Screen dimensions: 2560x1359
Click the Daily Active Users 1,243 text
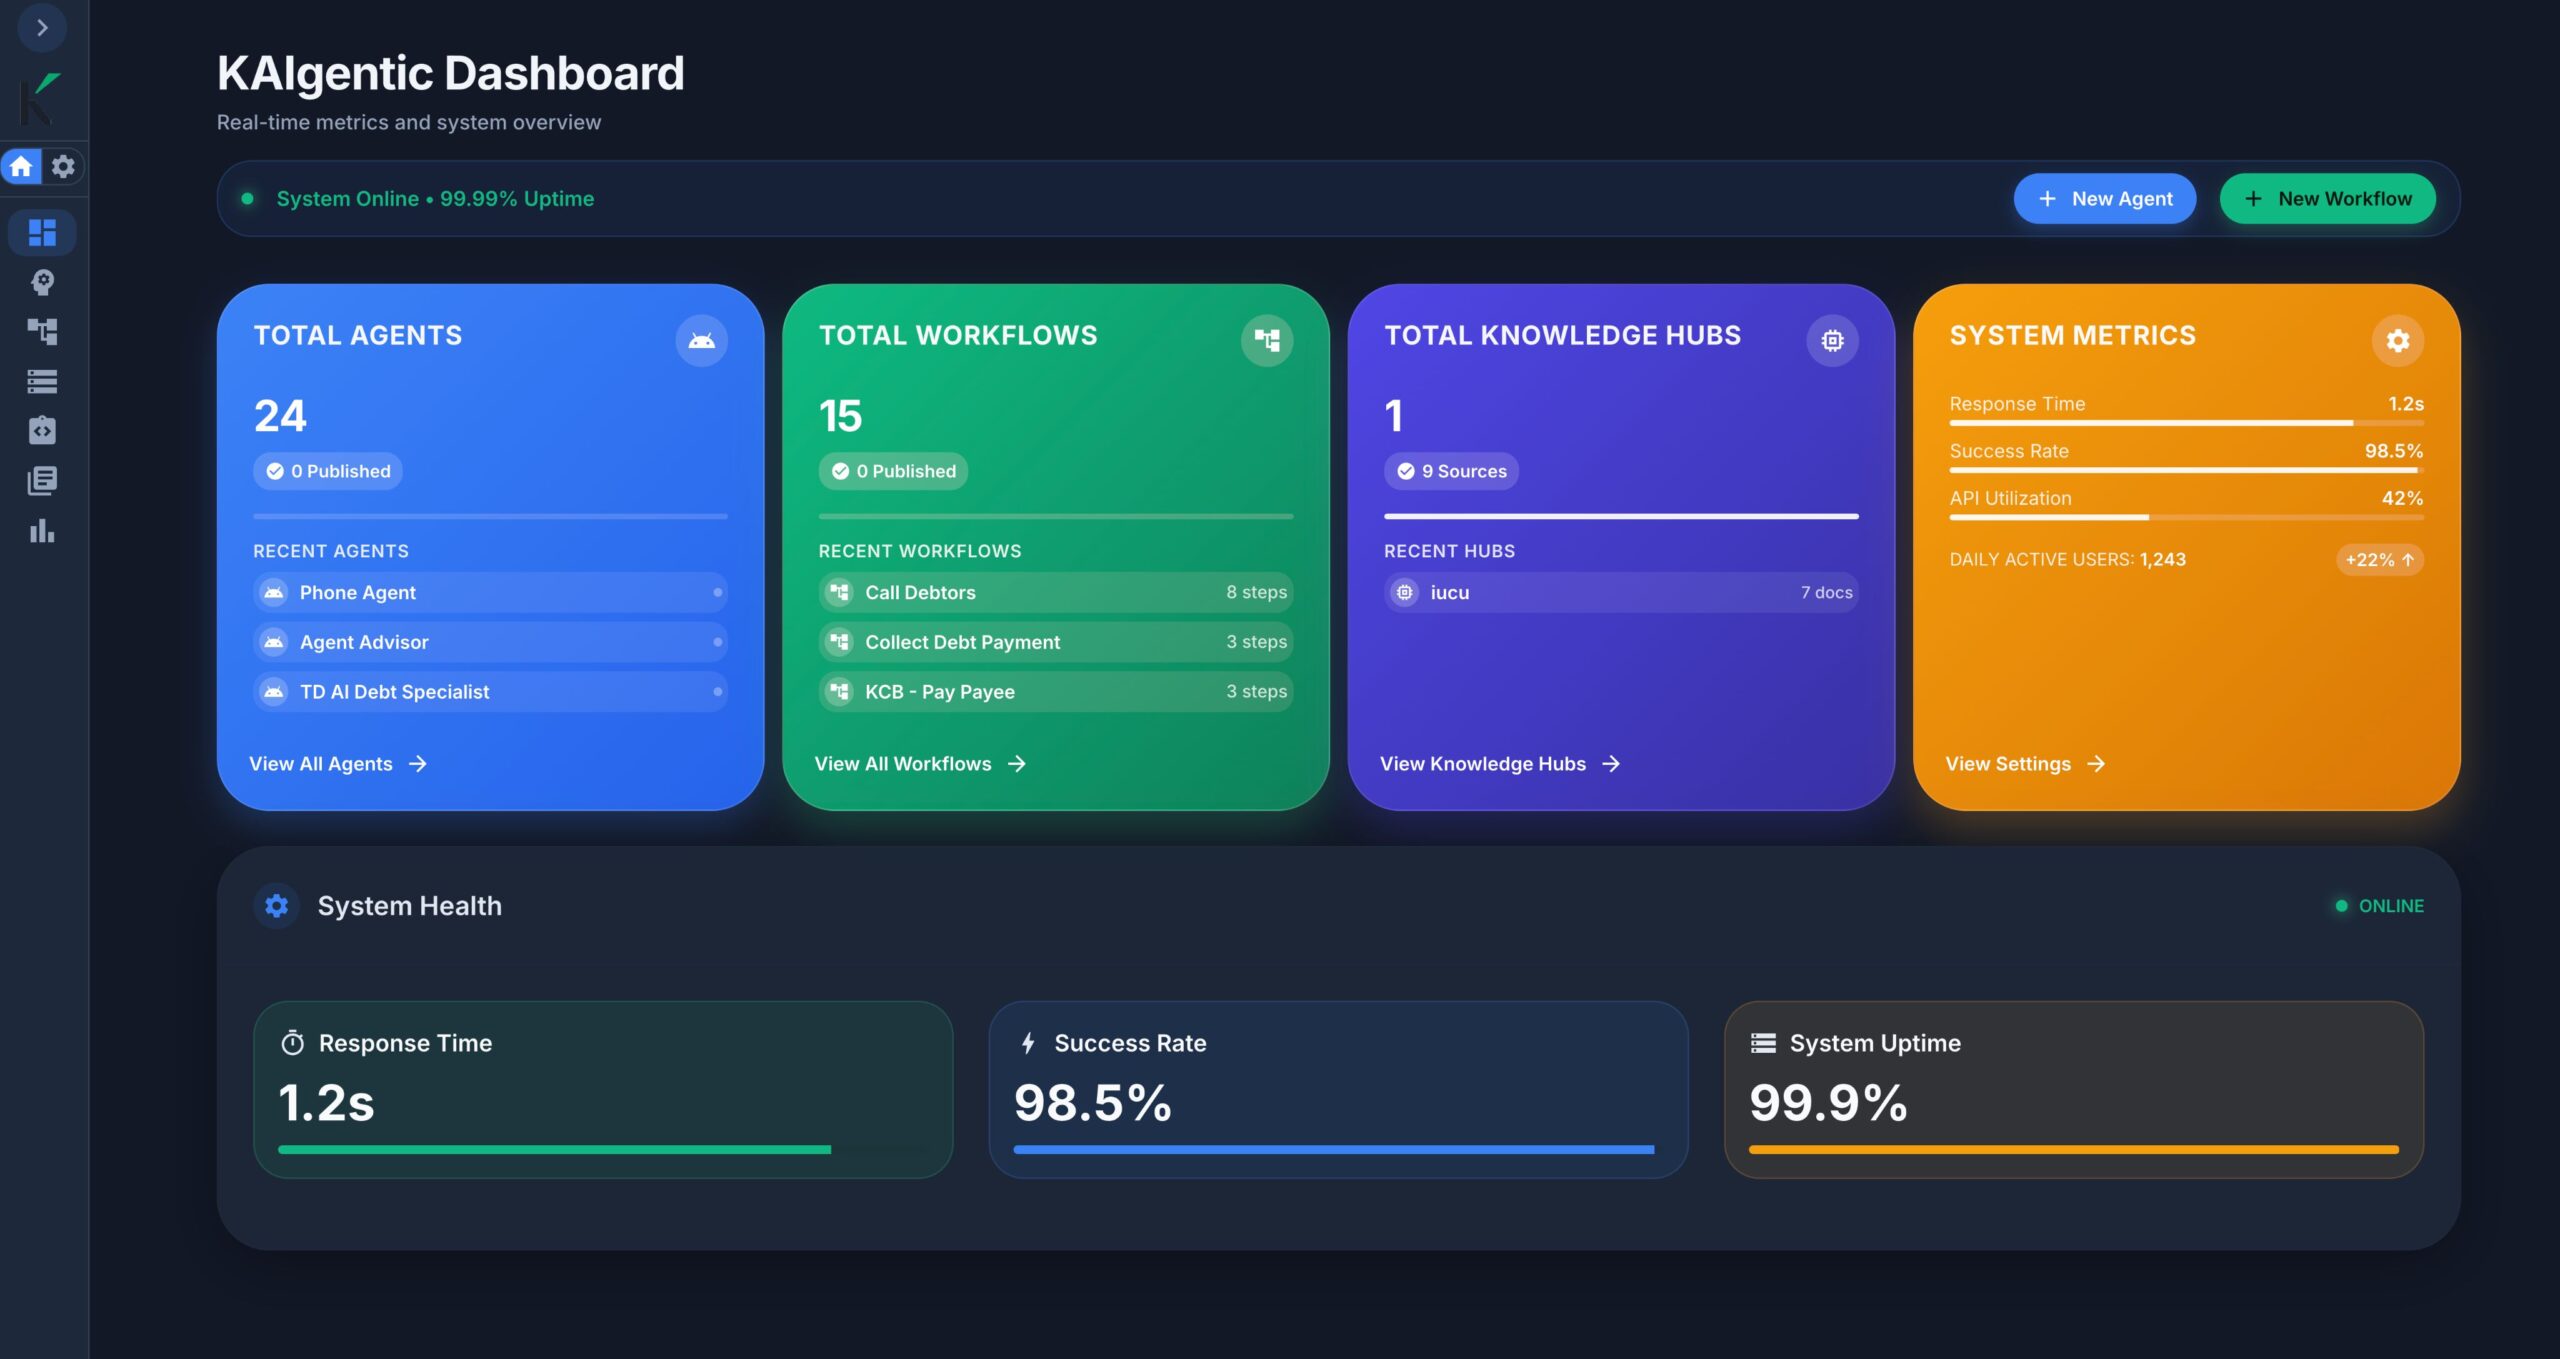click(x=2067, y=560)
